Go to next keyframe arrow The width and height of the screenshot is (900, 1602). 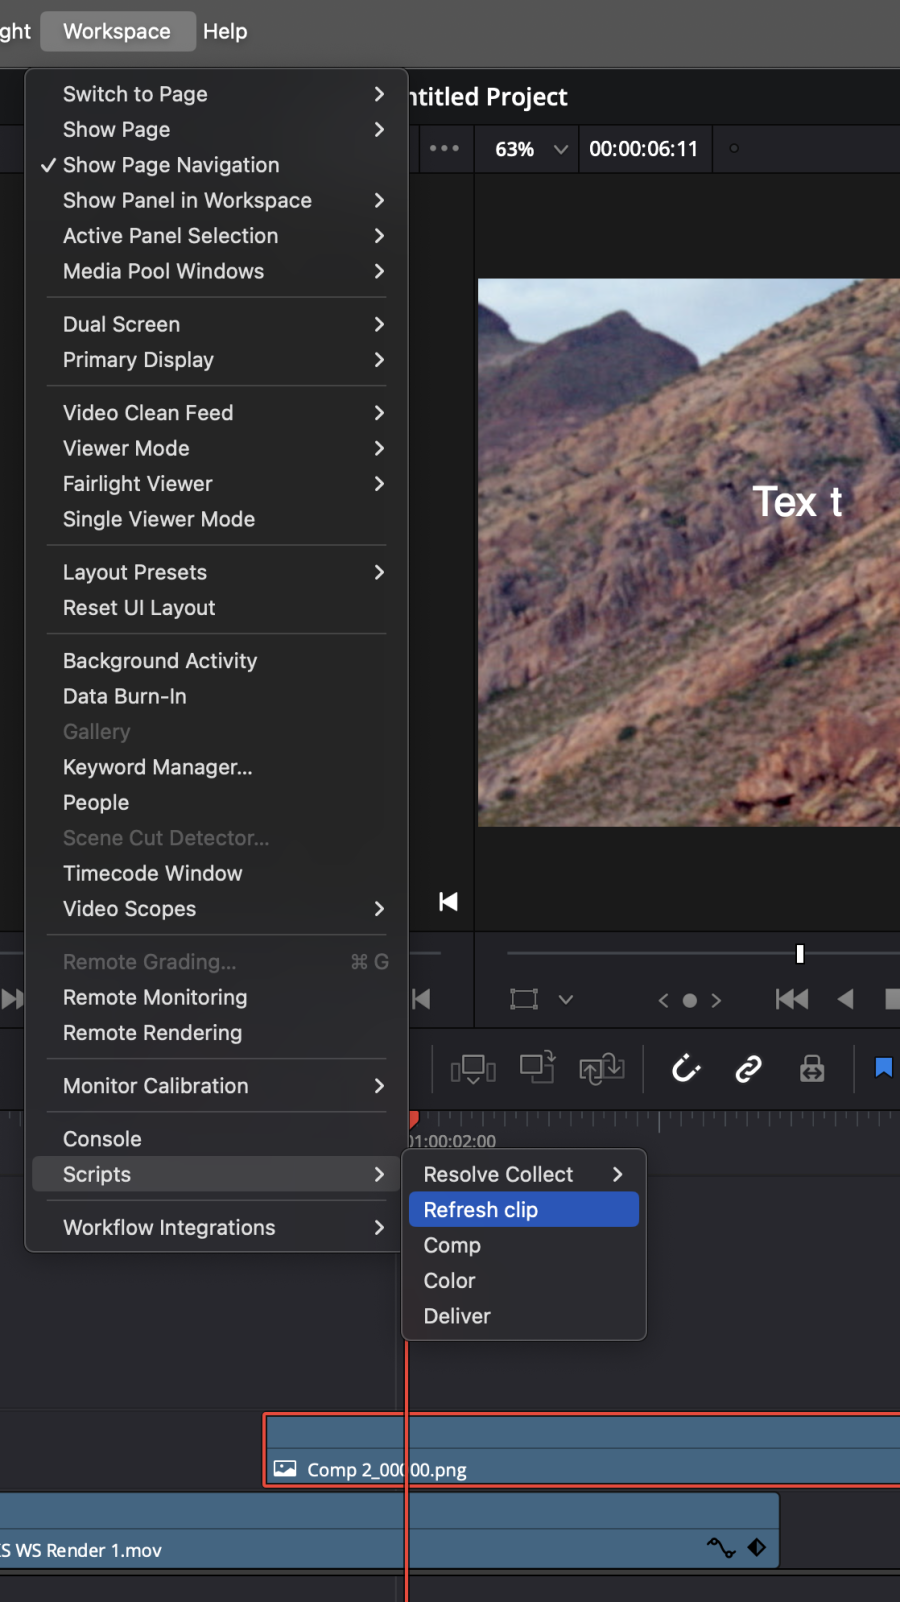716,1000
